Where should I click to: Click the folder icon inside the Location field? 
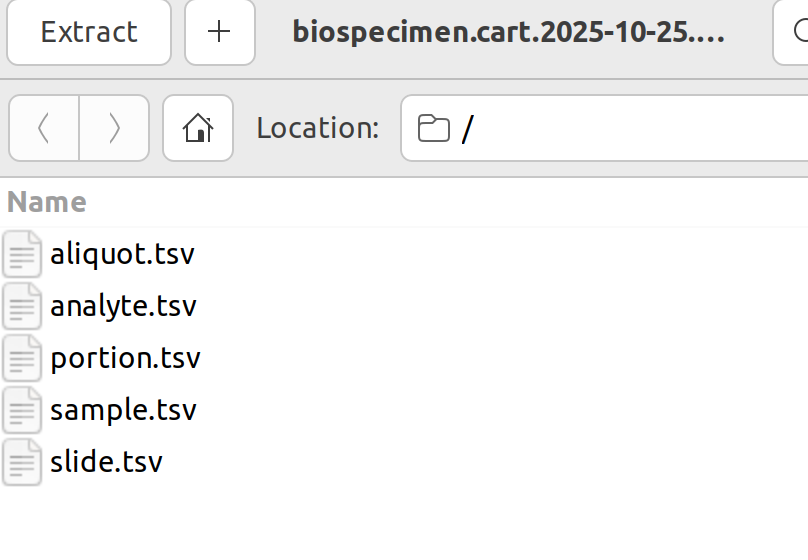433,128
